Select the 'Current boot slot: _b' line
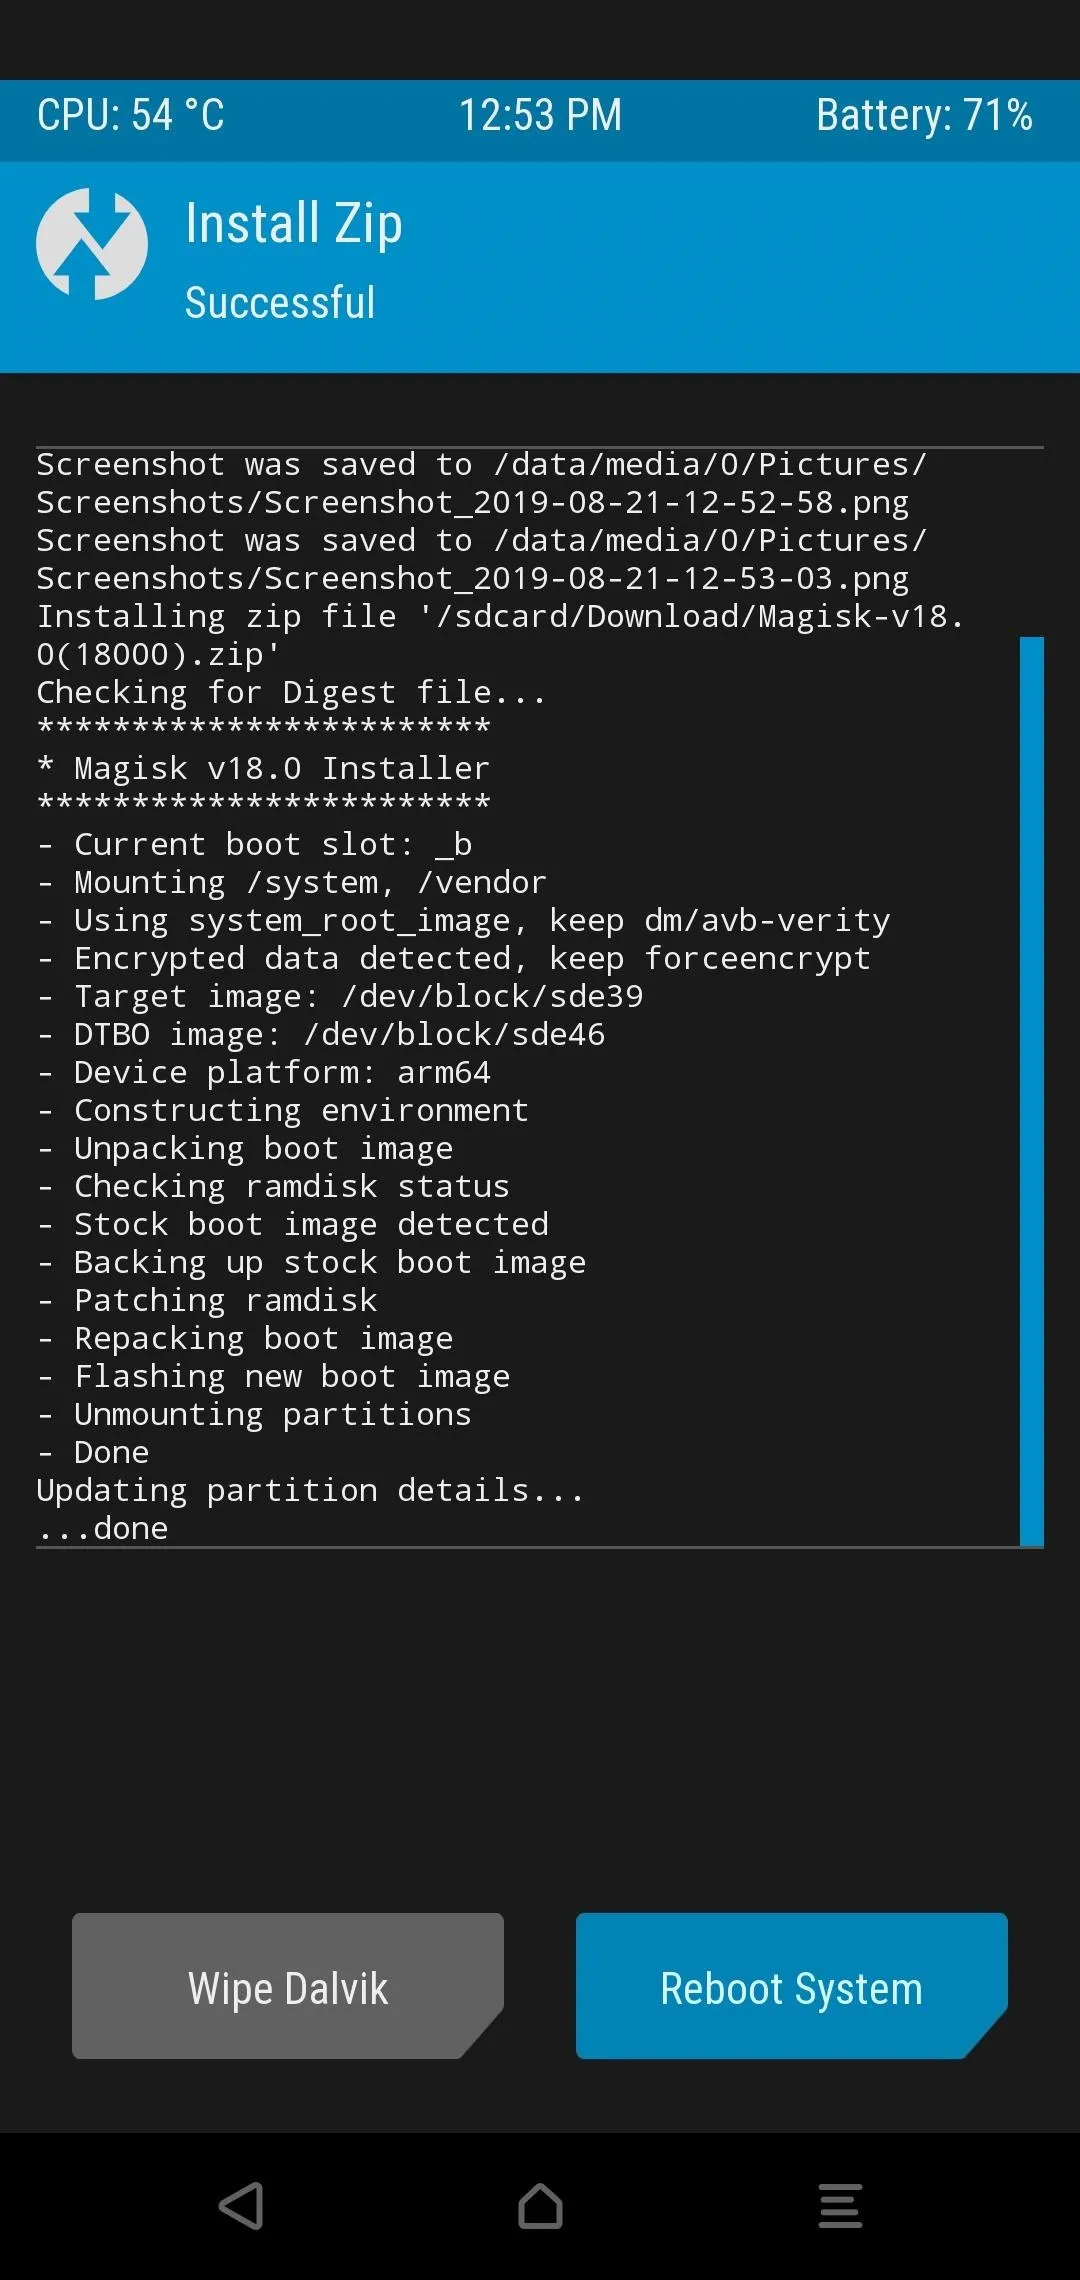 tap(254, 844)
